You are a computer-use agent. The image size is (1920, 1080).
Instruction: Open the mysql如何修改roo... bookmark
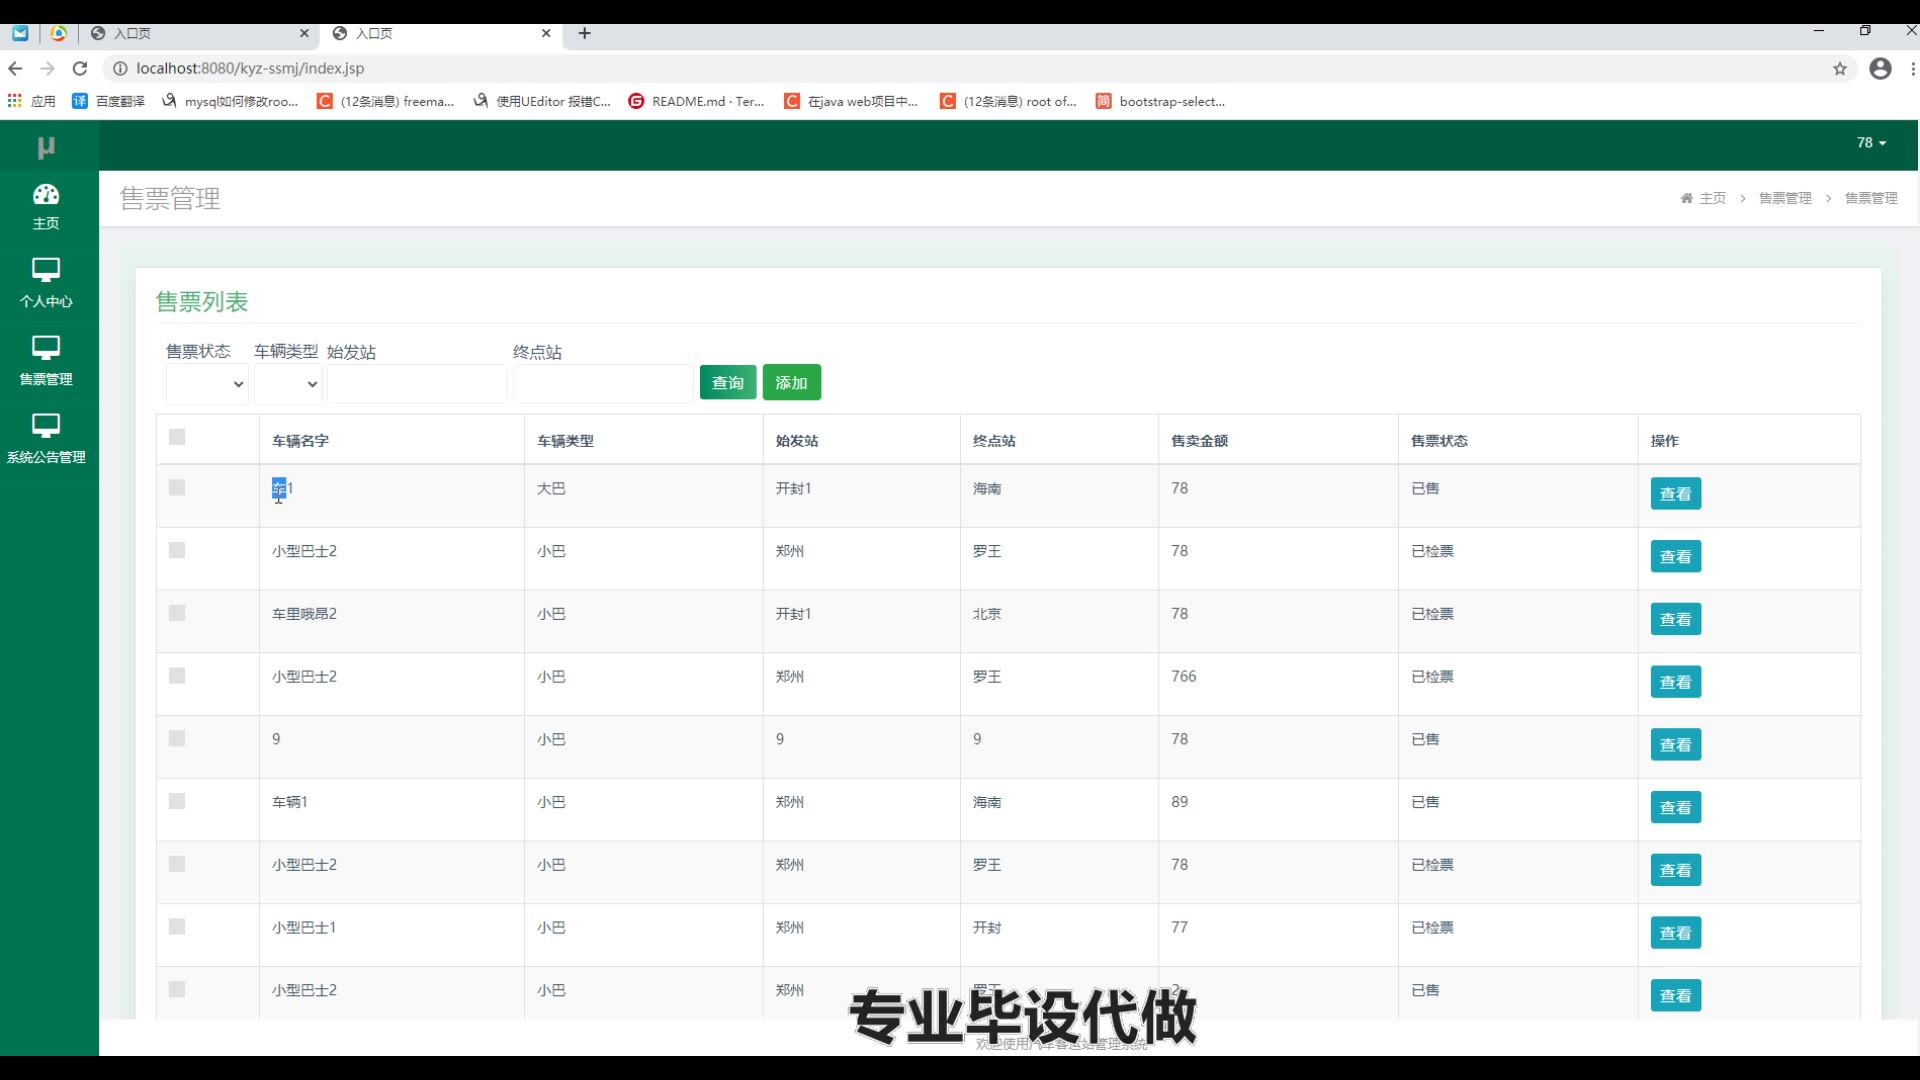coord(230,101)
